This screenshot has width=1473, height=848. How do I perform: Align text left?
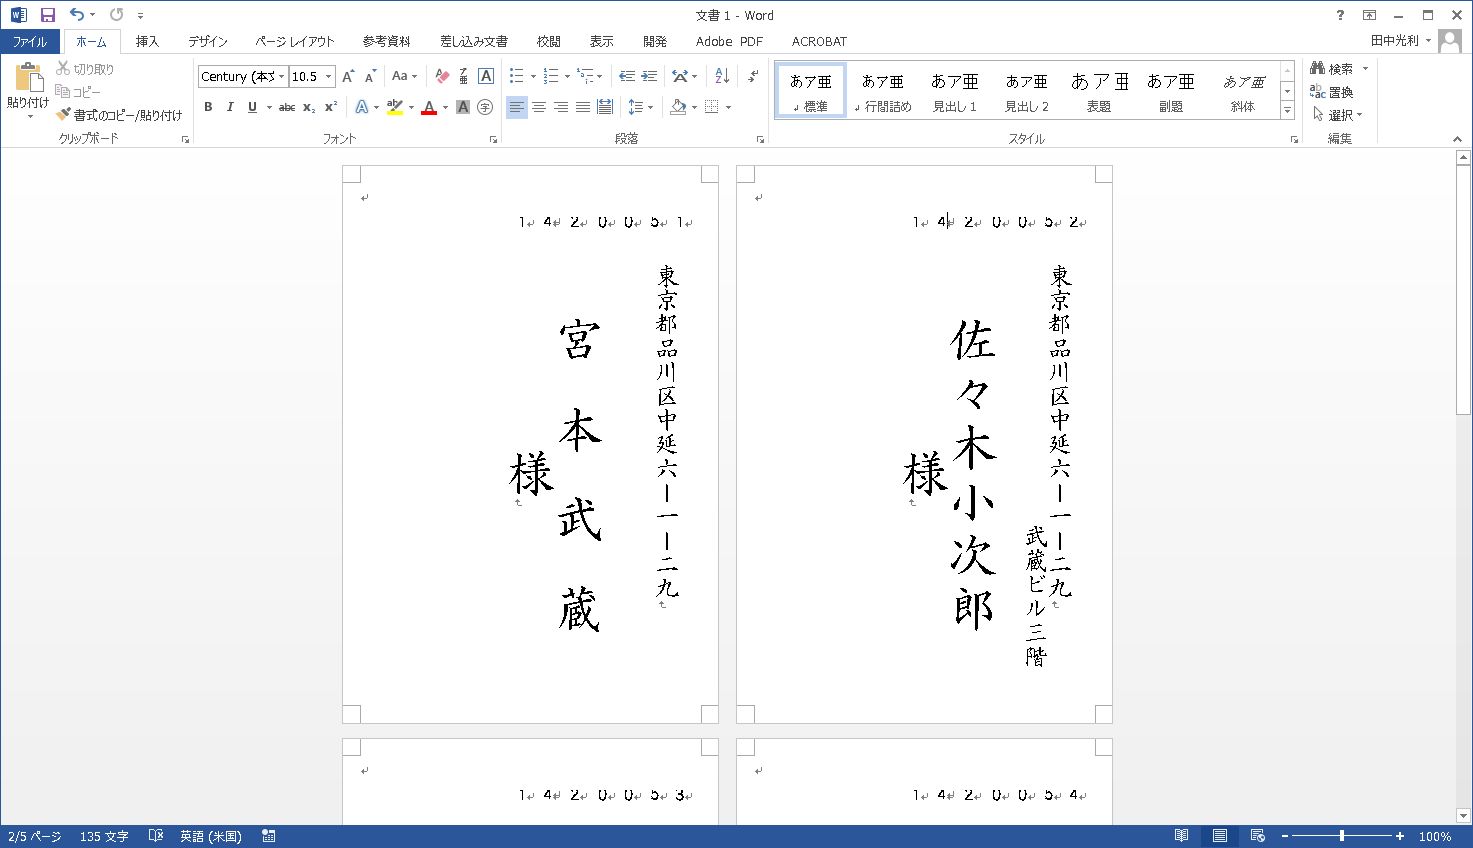516,107
